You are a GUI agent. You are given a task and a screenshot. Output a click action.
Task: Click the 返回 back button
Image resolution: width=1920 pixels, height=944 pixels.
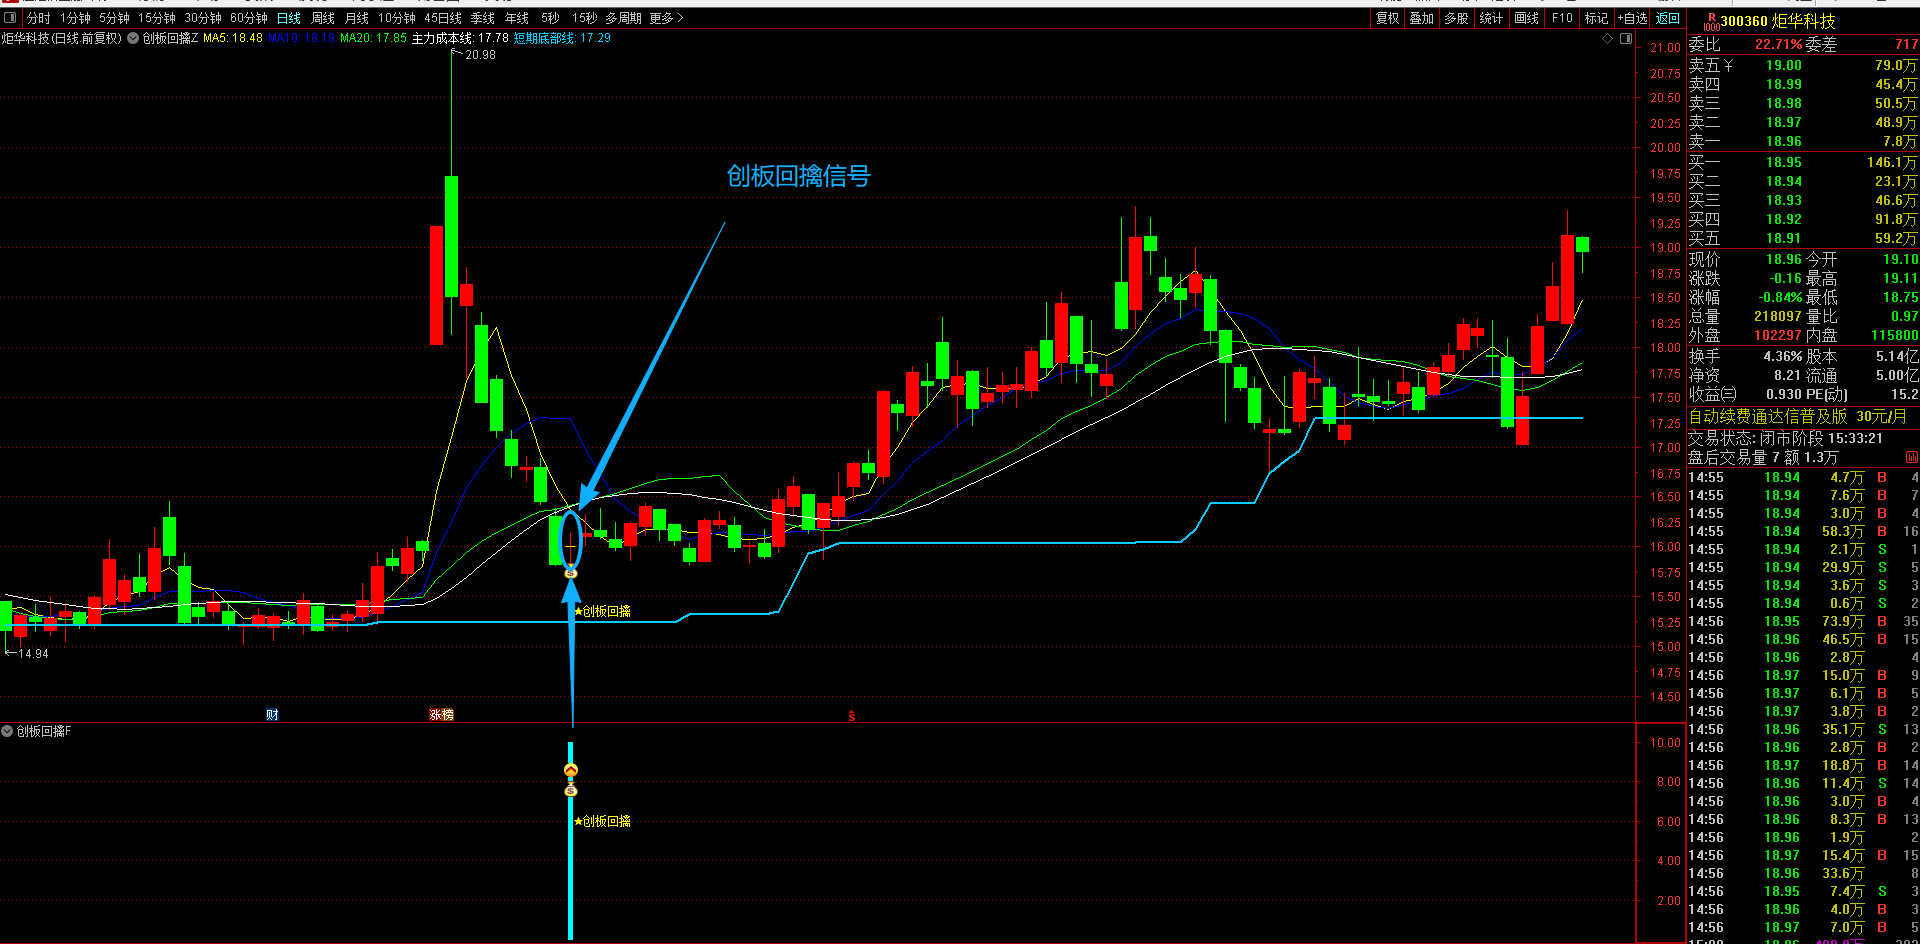point(1668,18)
